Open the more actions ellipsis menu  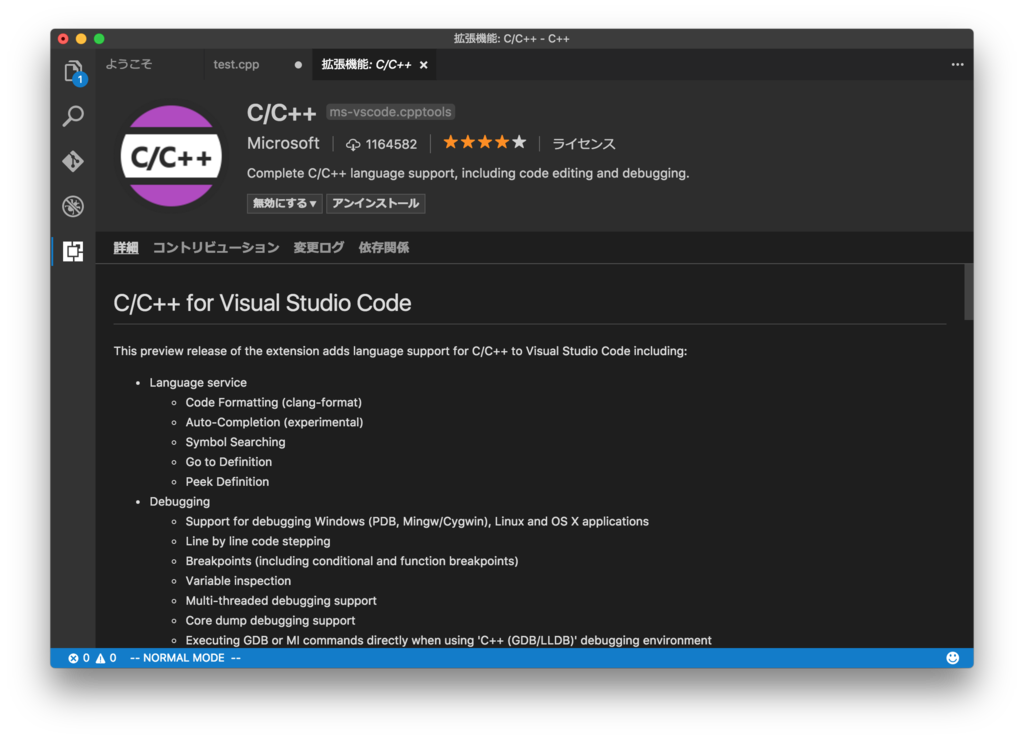tap(957, 65)
